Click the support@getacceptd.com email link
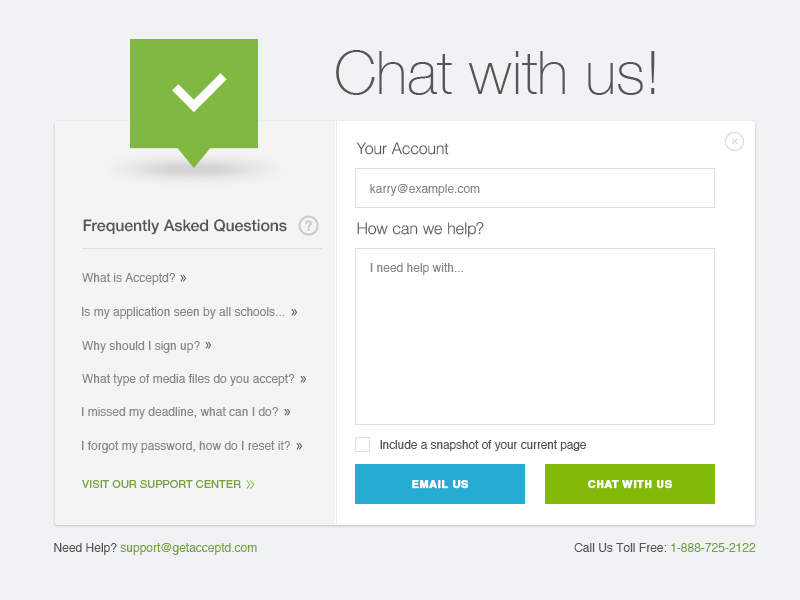 pyautogui.click(x=189, y=548)
